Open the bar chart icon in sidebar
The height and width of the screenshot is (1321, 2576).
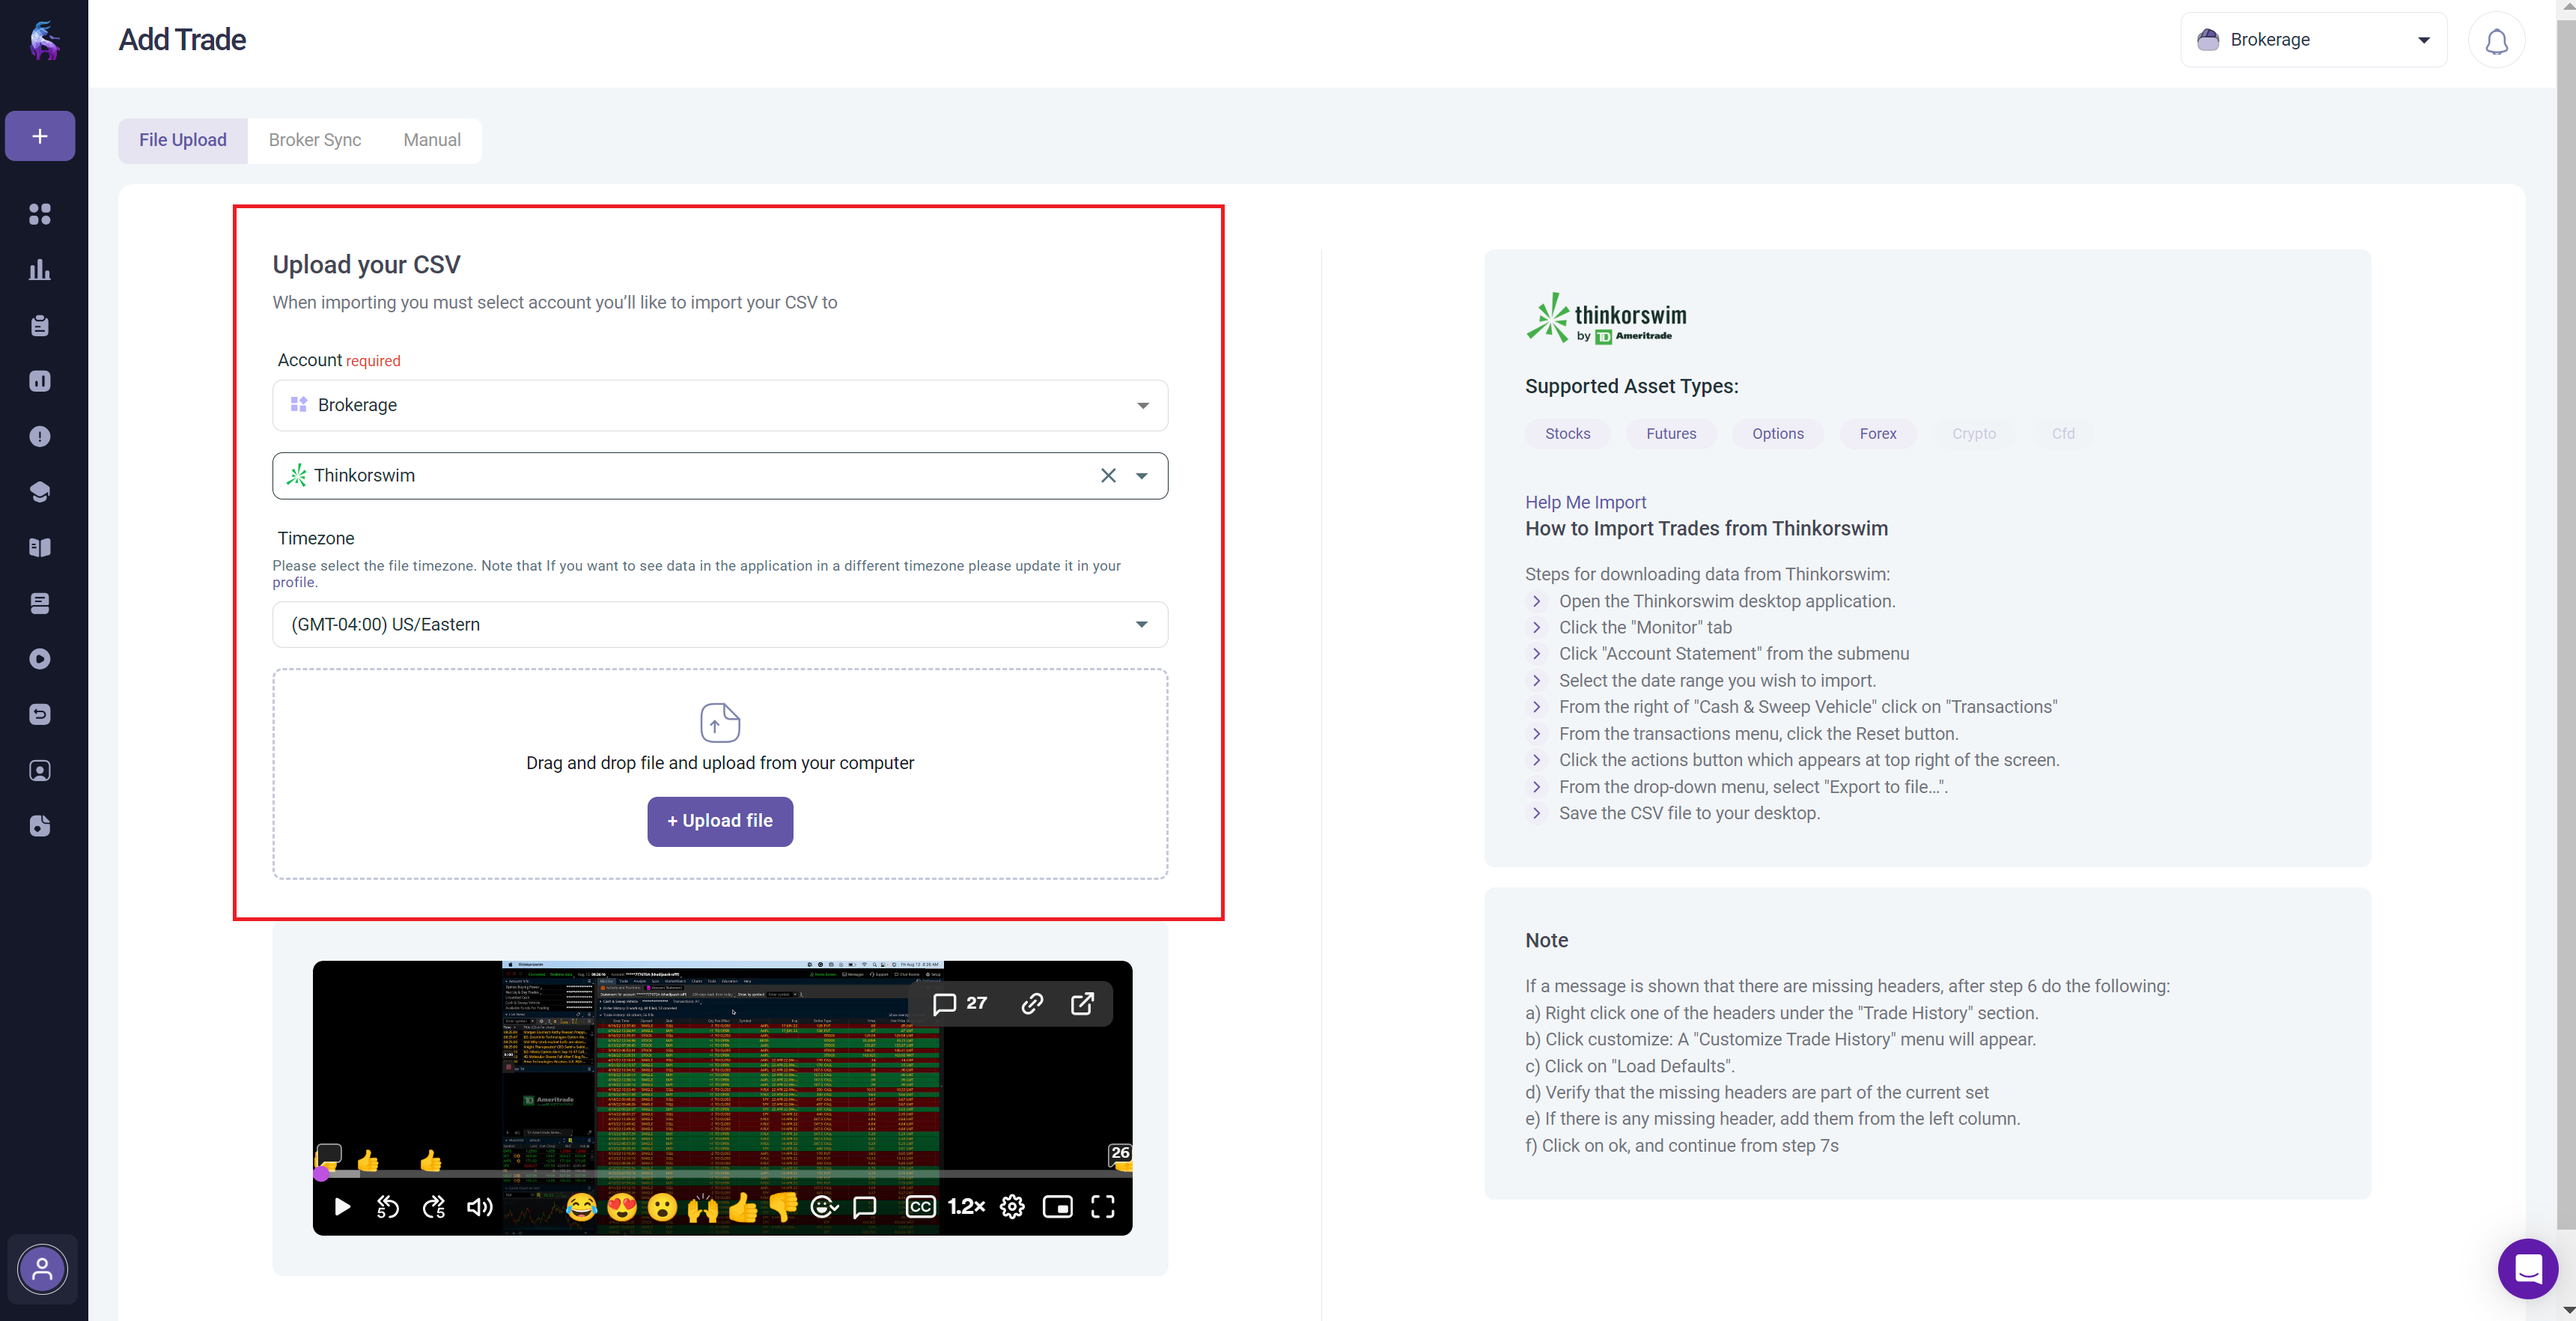point(40,270)
